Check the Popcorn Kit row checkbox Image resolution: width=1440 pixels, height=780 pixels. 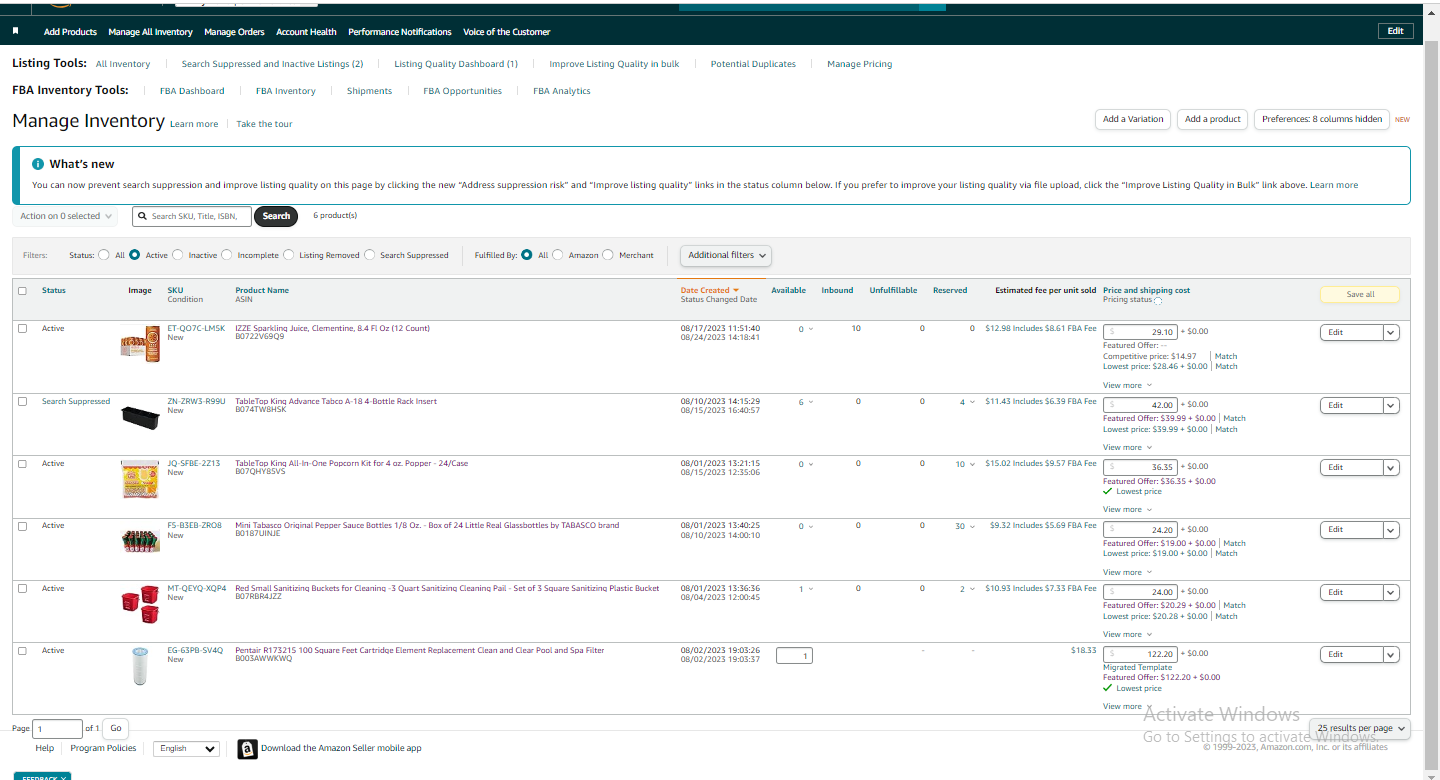tap(22, 464)
